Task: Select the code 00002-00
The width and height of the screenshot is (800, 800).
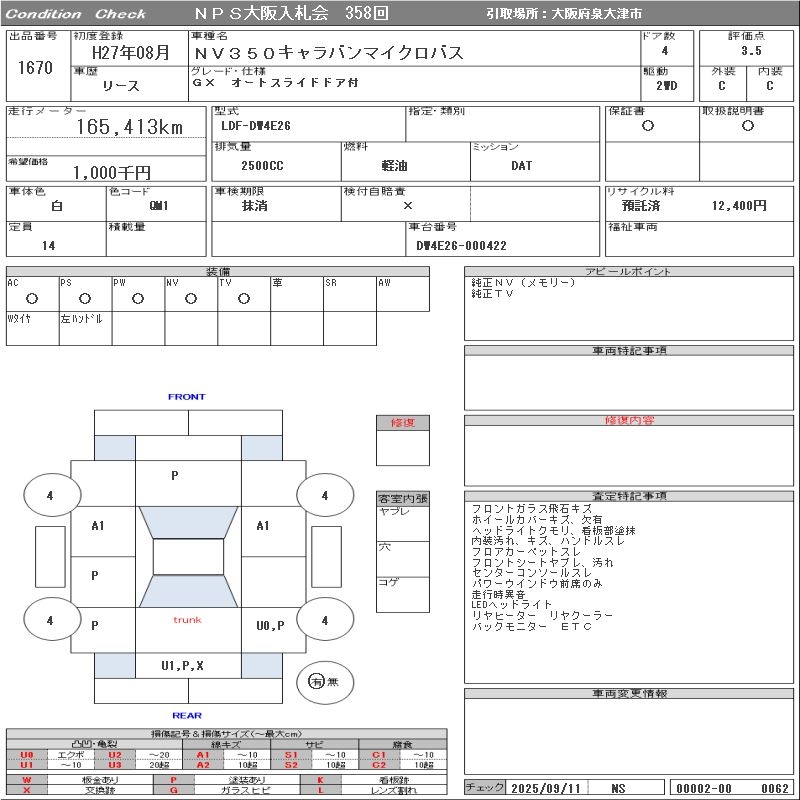Action: tap(704, 788)
